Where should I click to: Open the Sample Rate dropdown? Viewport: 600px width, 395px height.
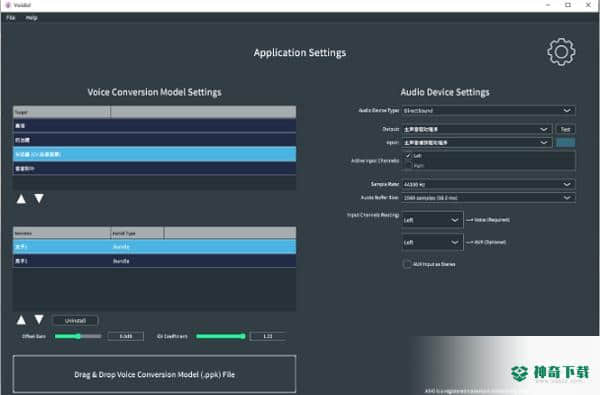(488, 184)
